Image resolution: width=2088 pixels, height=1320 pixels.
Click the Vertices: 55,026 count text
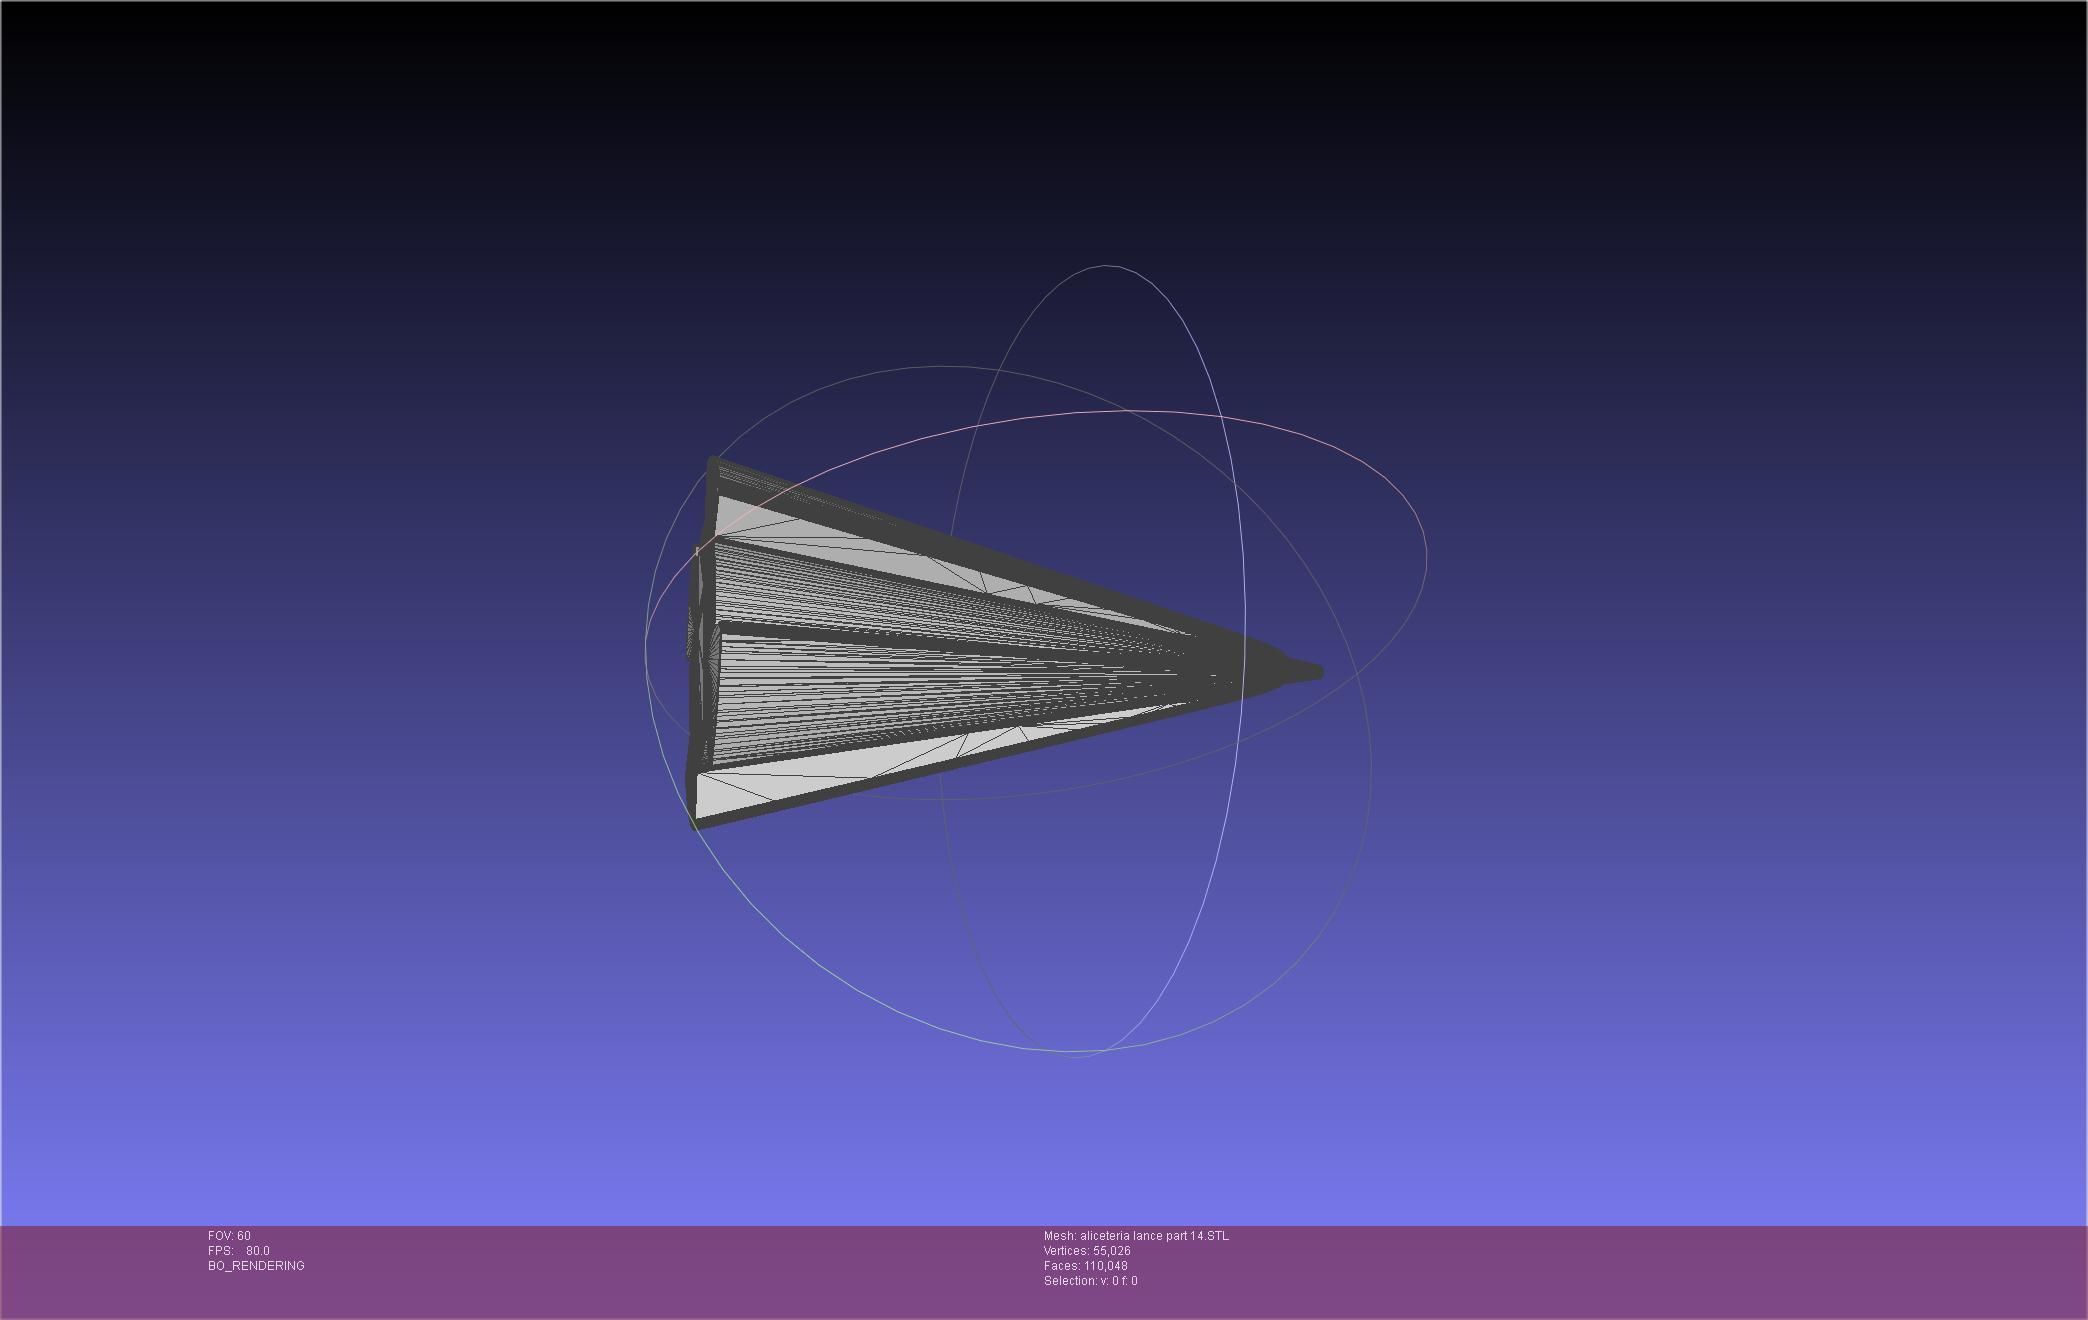(1087, 1251)
